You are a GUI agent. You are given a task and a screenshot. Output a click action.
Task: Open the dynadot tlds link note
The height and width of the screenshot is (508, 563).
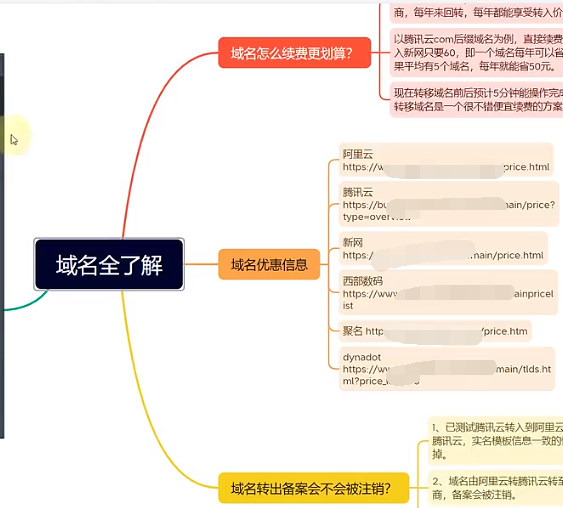(447, 369)
